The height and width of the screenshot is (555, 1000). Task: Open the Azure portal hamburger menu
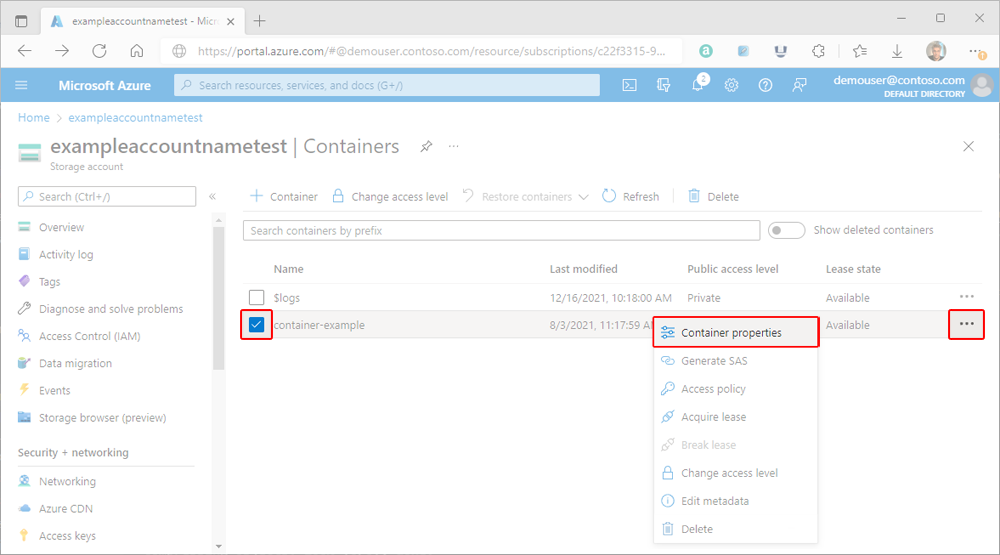click(22, 86)
